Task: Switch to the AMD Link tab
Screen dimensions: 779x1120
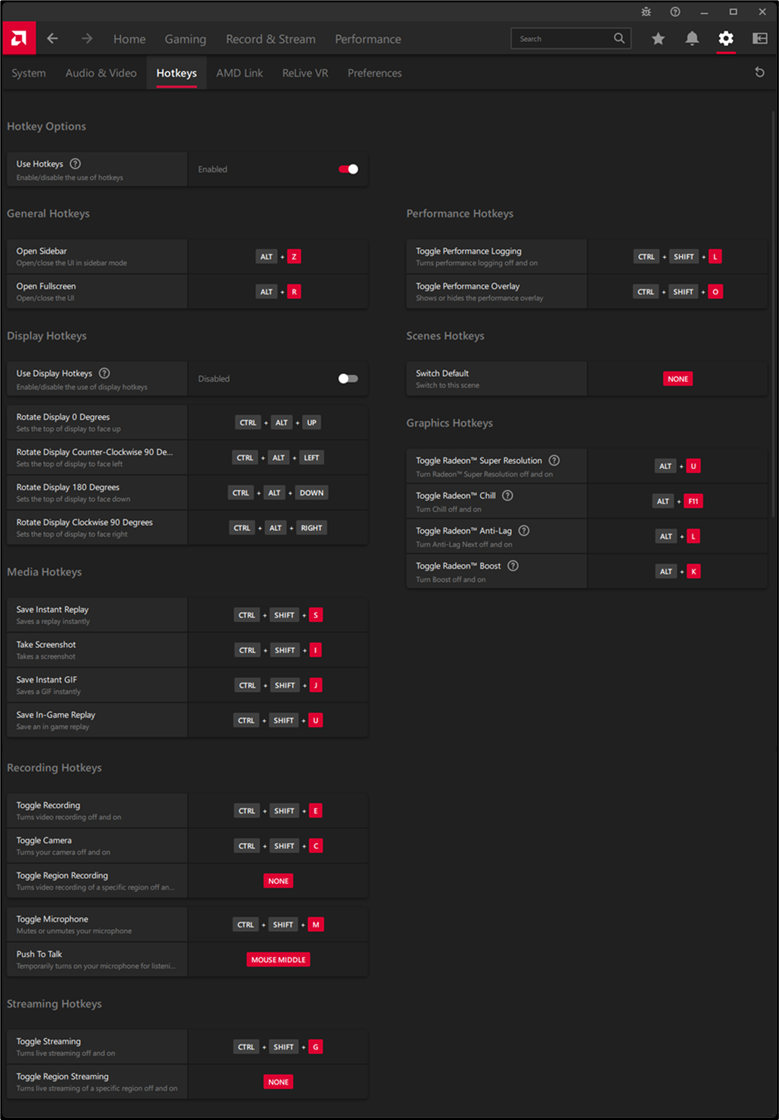Action: [239, 73]
